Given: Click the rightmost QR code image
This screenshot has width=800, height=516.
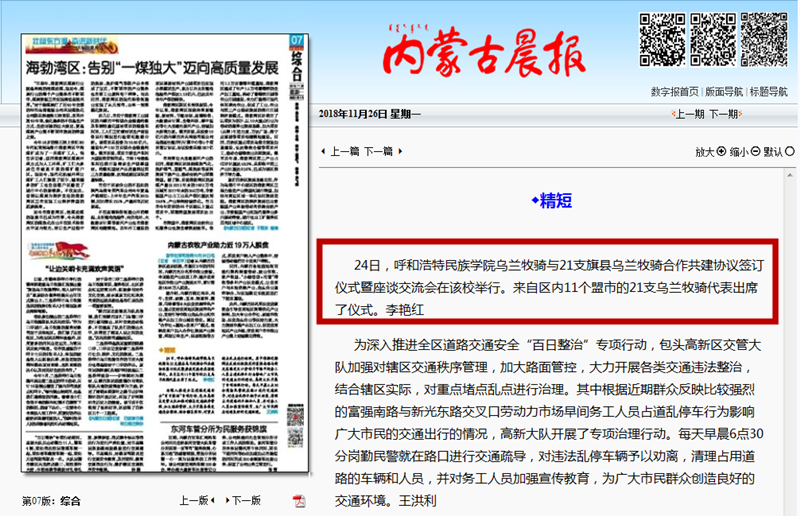Looking at the screenshot, I should (x=762, y=38).
